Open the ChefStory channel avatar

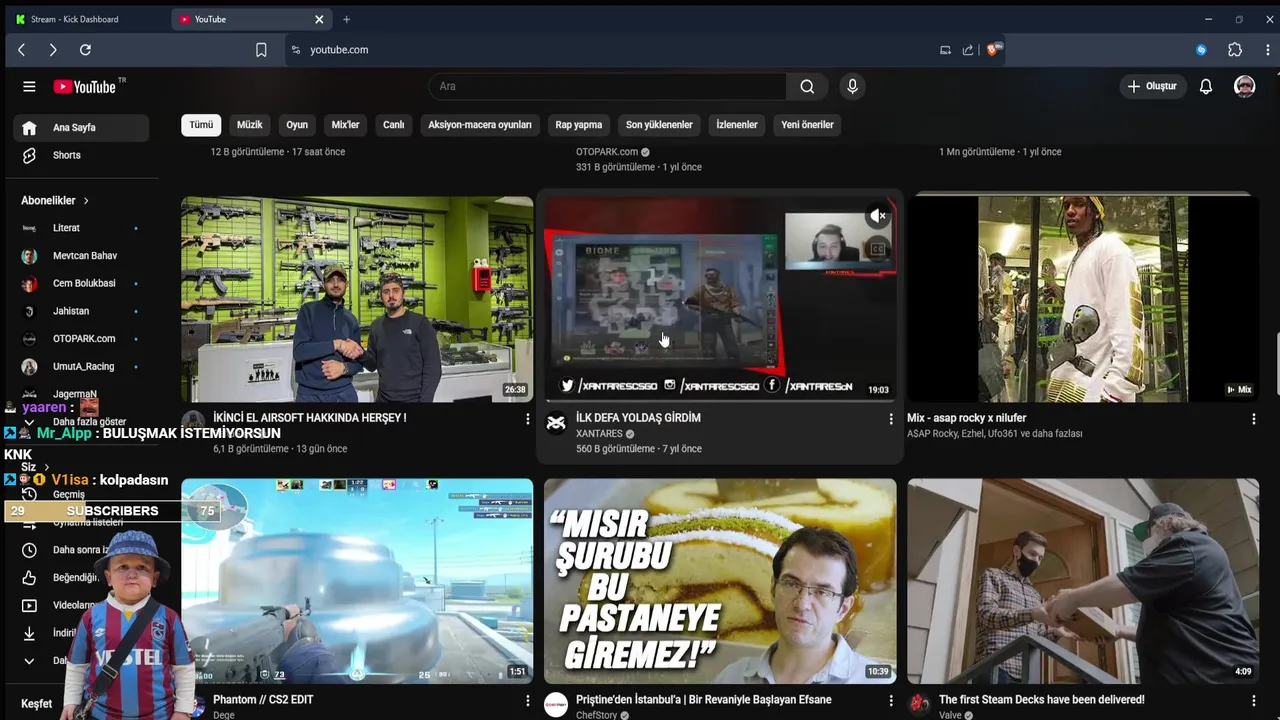click(x=556, y=705)
